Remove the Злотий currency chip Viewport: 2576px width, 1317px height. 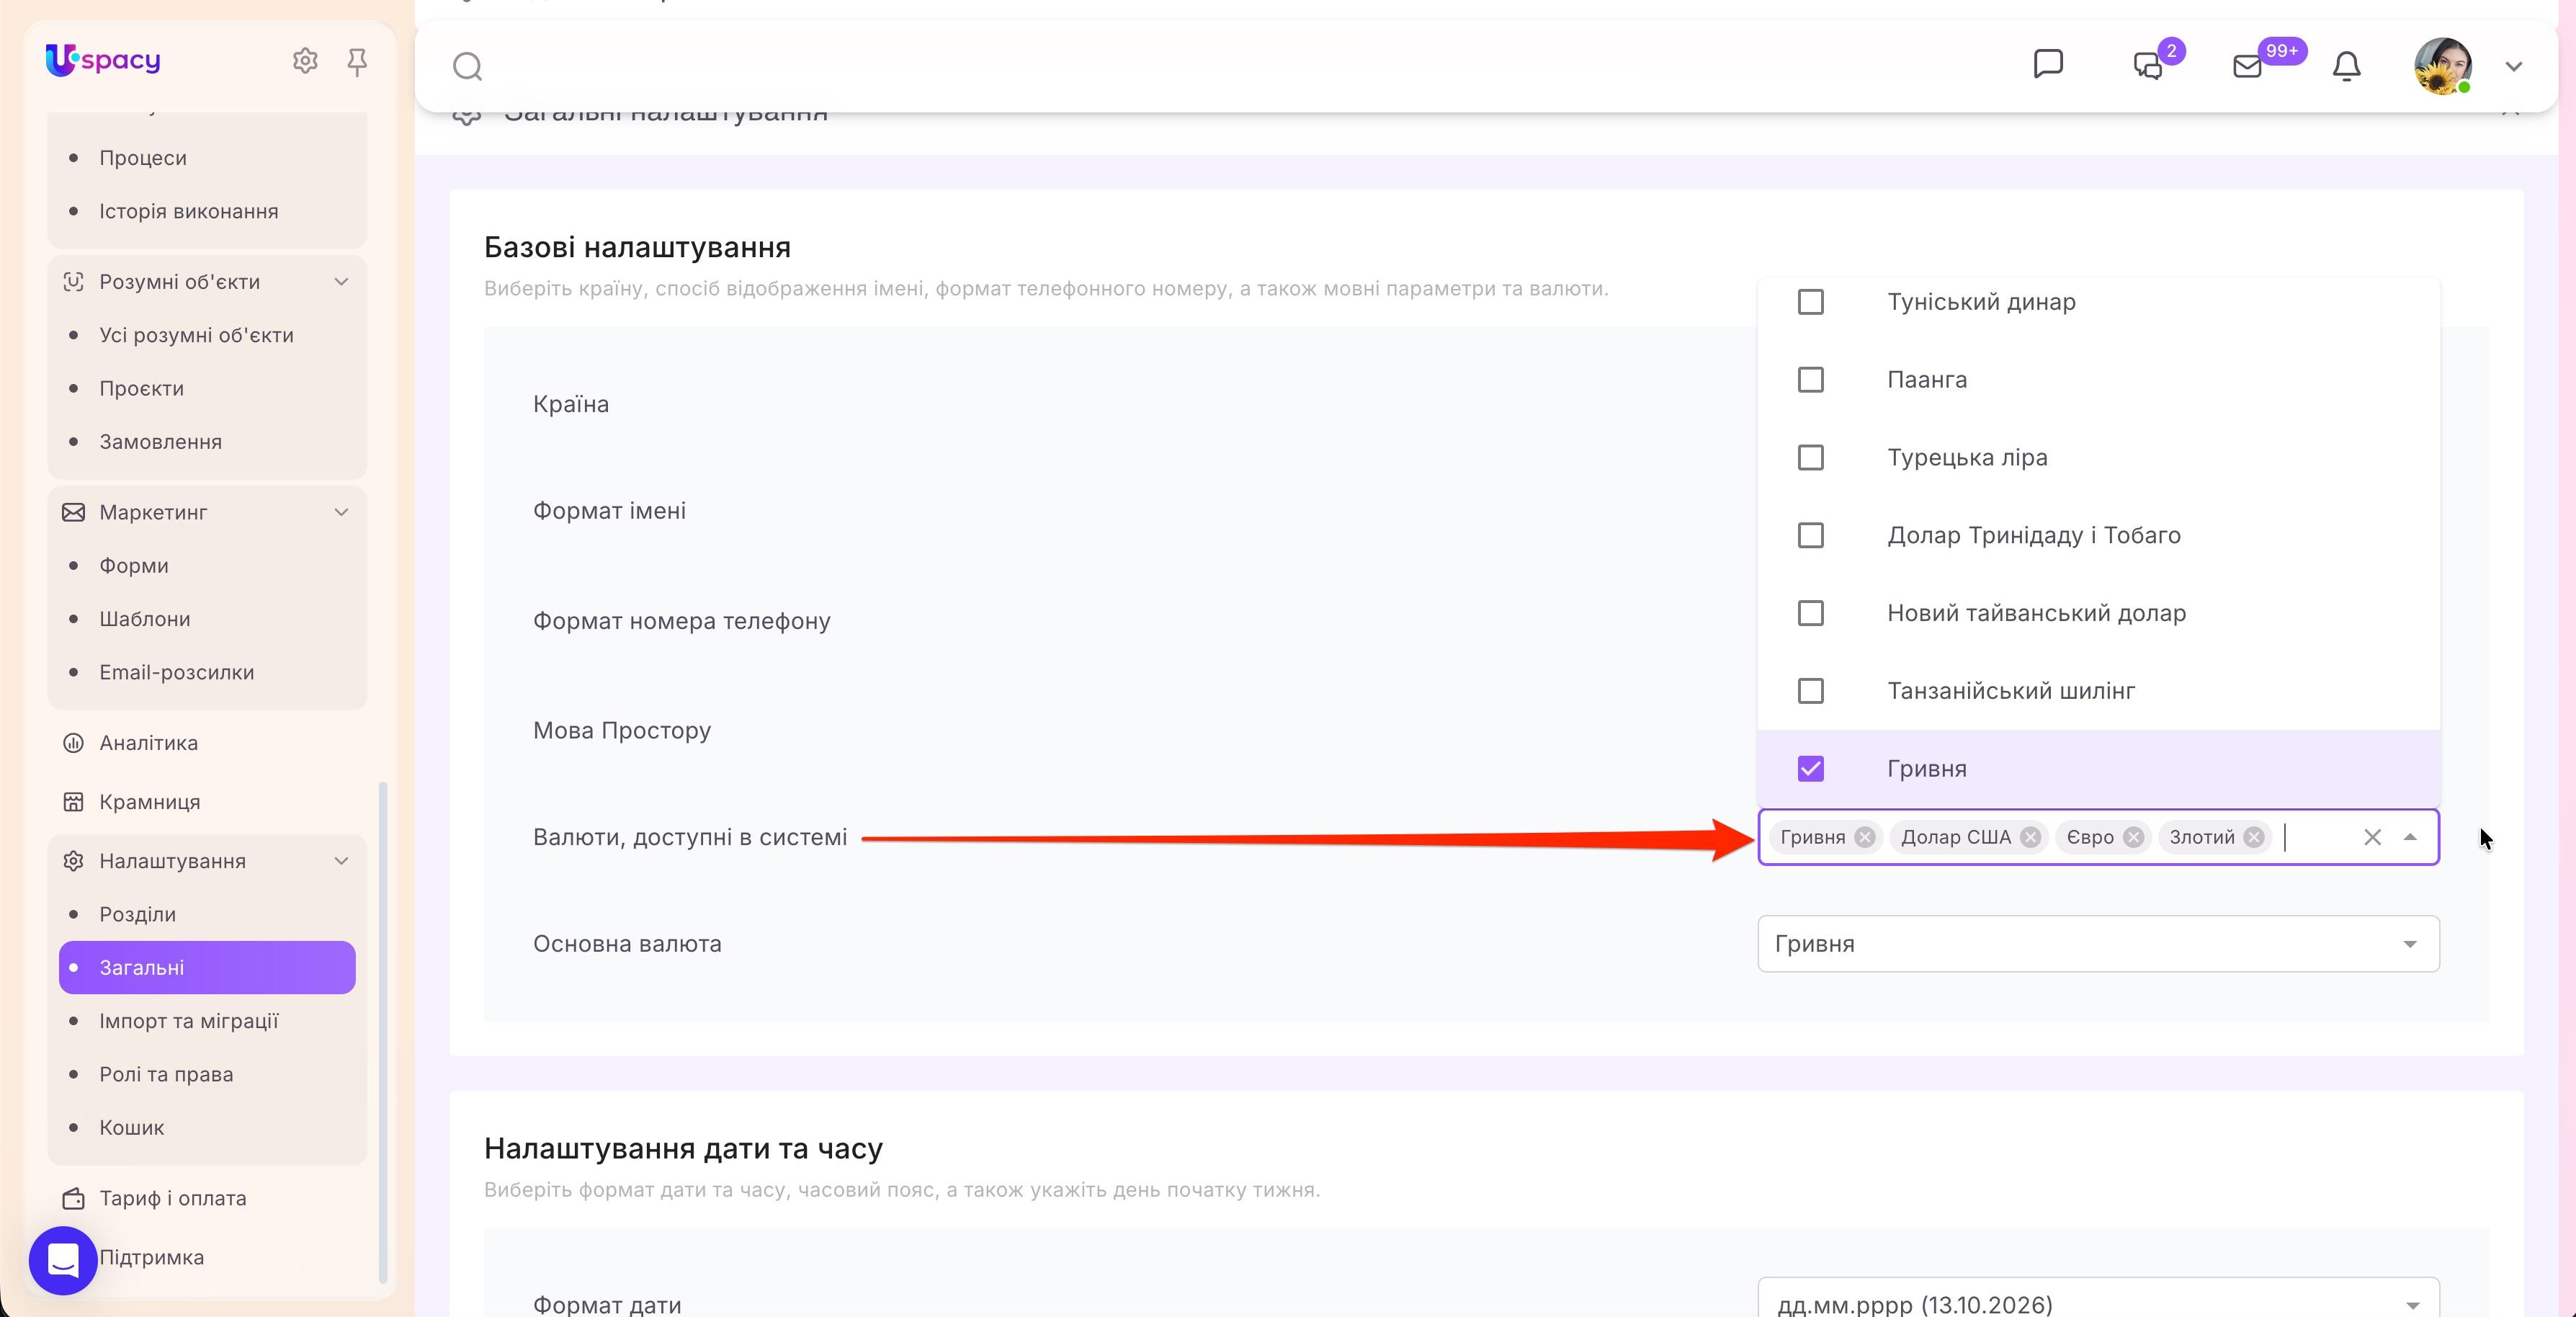tap(2253, 837)
